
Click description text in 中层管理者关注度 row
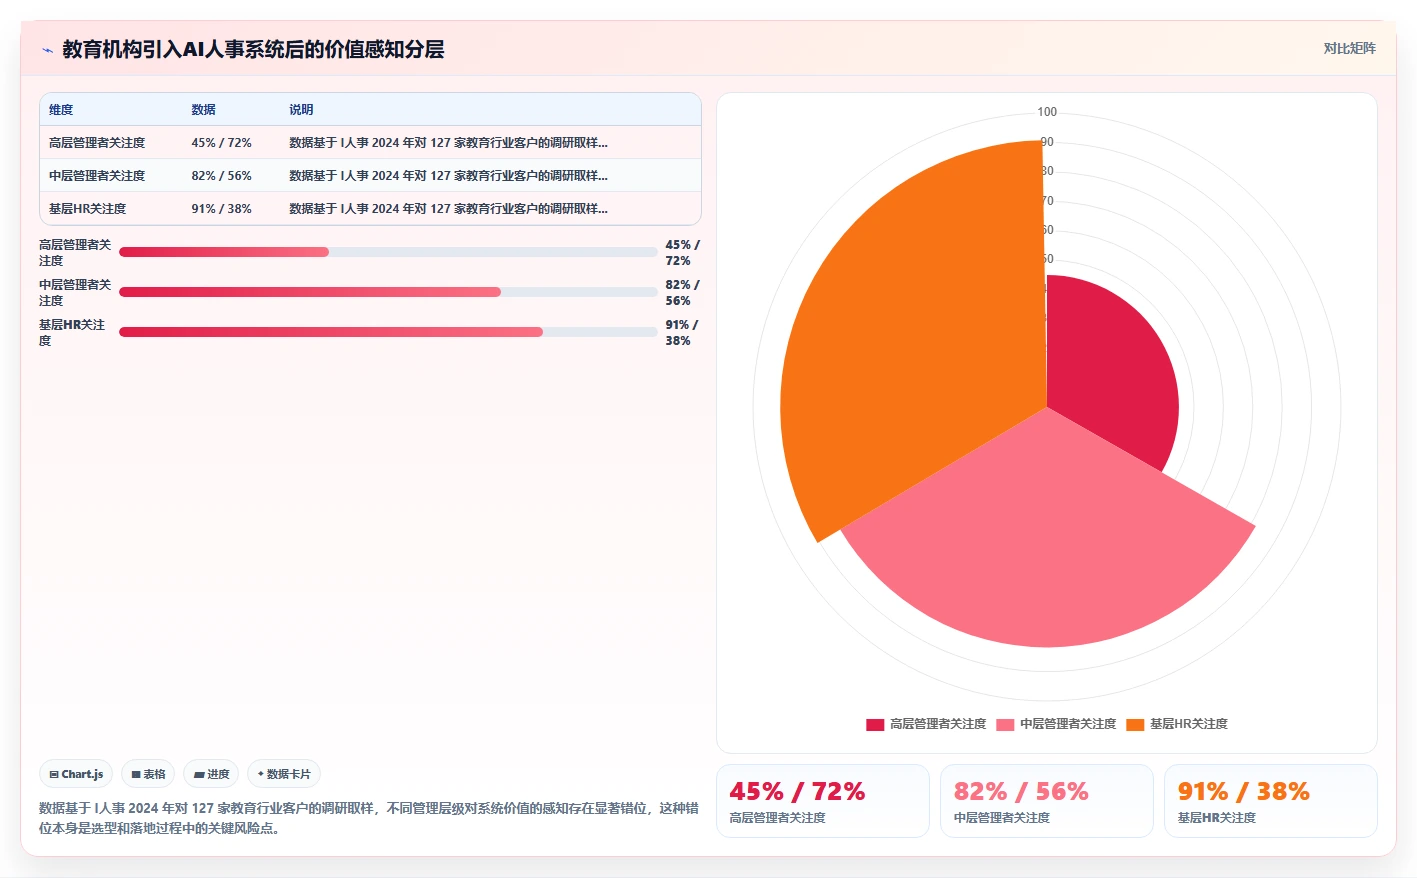pyautogui.click(x=449, y=176)
